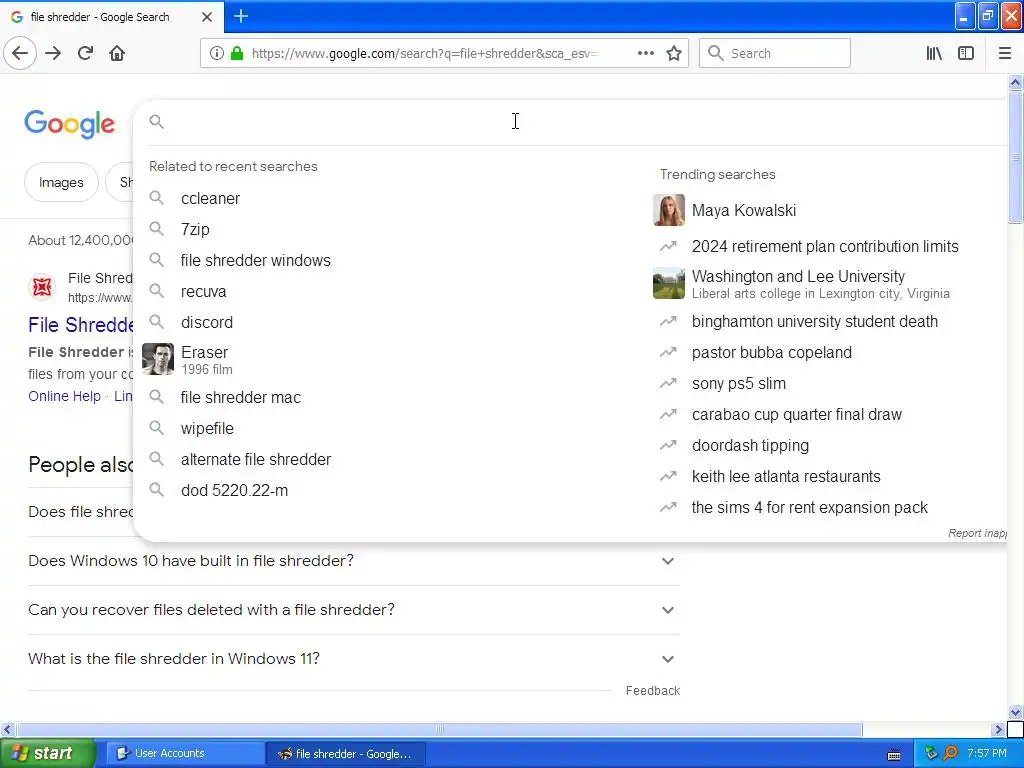Screen dimensions: 1024x768
Task: Open keith lee atlanta restaurants trend
Action: pyautogui.click(x=786, y=477)
